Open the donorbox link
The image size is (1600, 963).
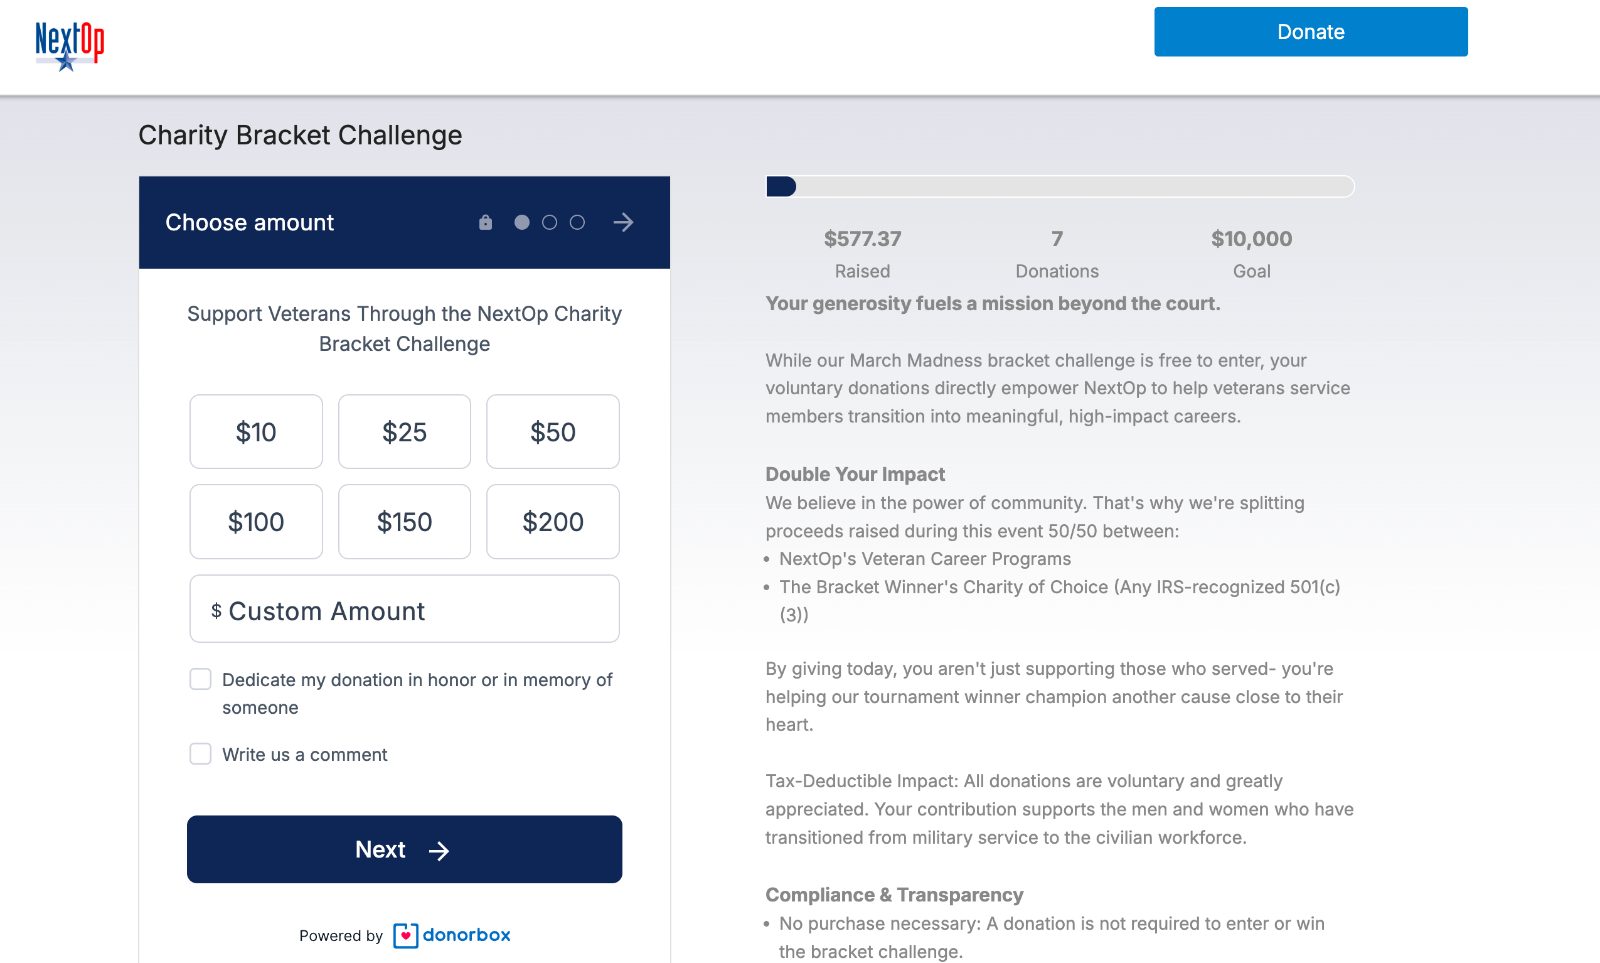pyautogui.click(x=466, y=935)
